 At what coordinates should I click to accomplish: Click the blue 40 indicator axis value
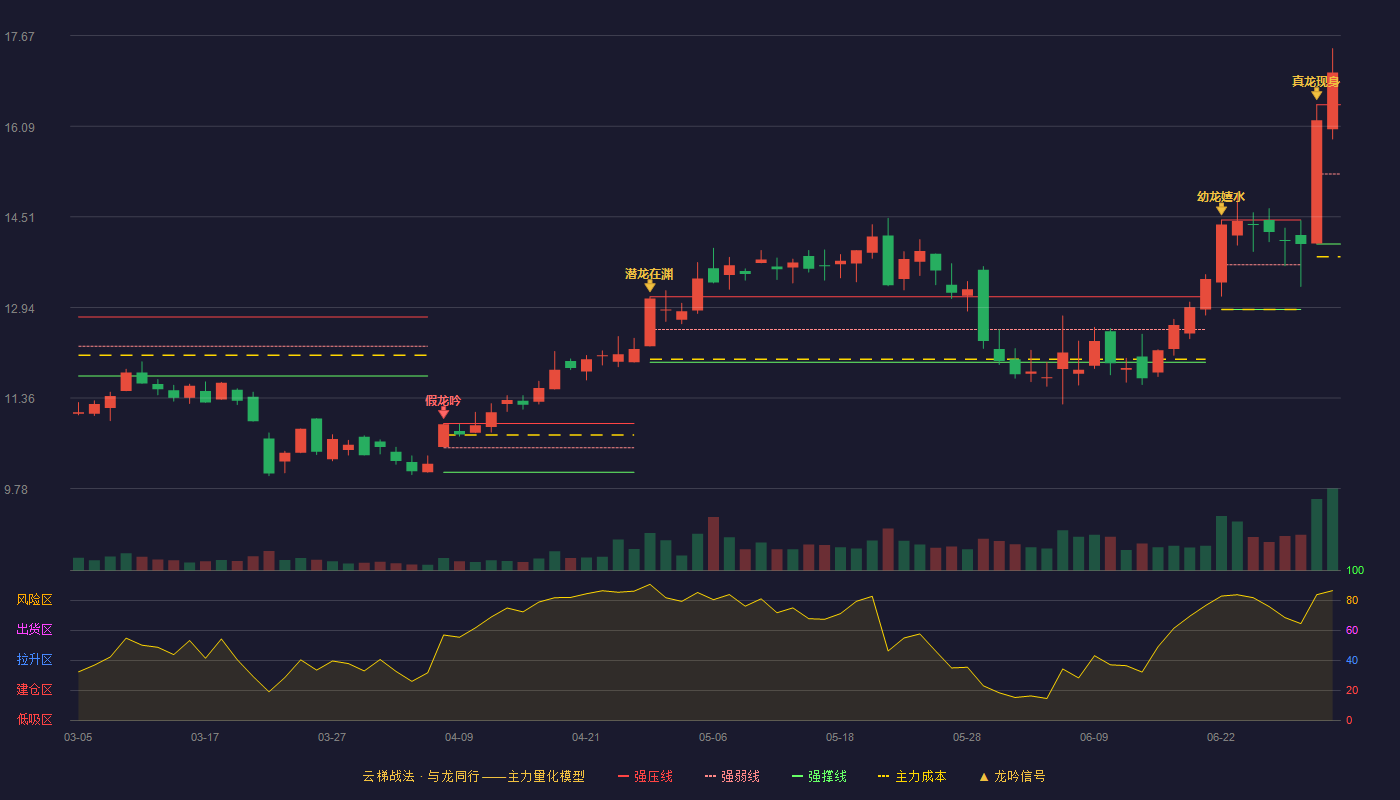1352,660
